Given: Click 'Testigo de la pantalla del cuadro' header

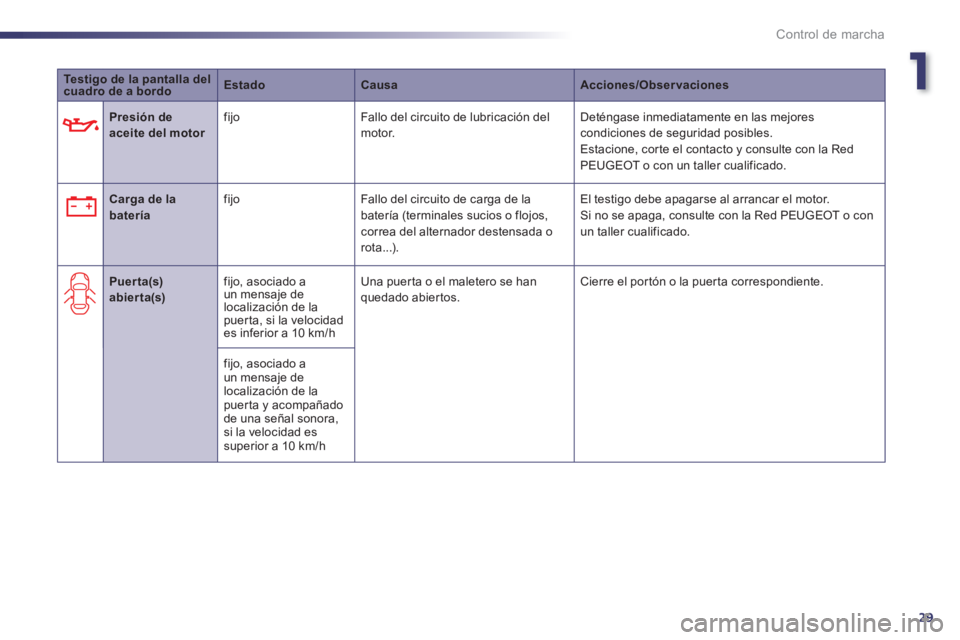Looking at the screenshot, I should [x=137, y=85].
